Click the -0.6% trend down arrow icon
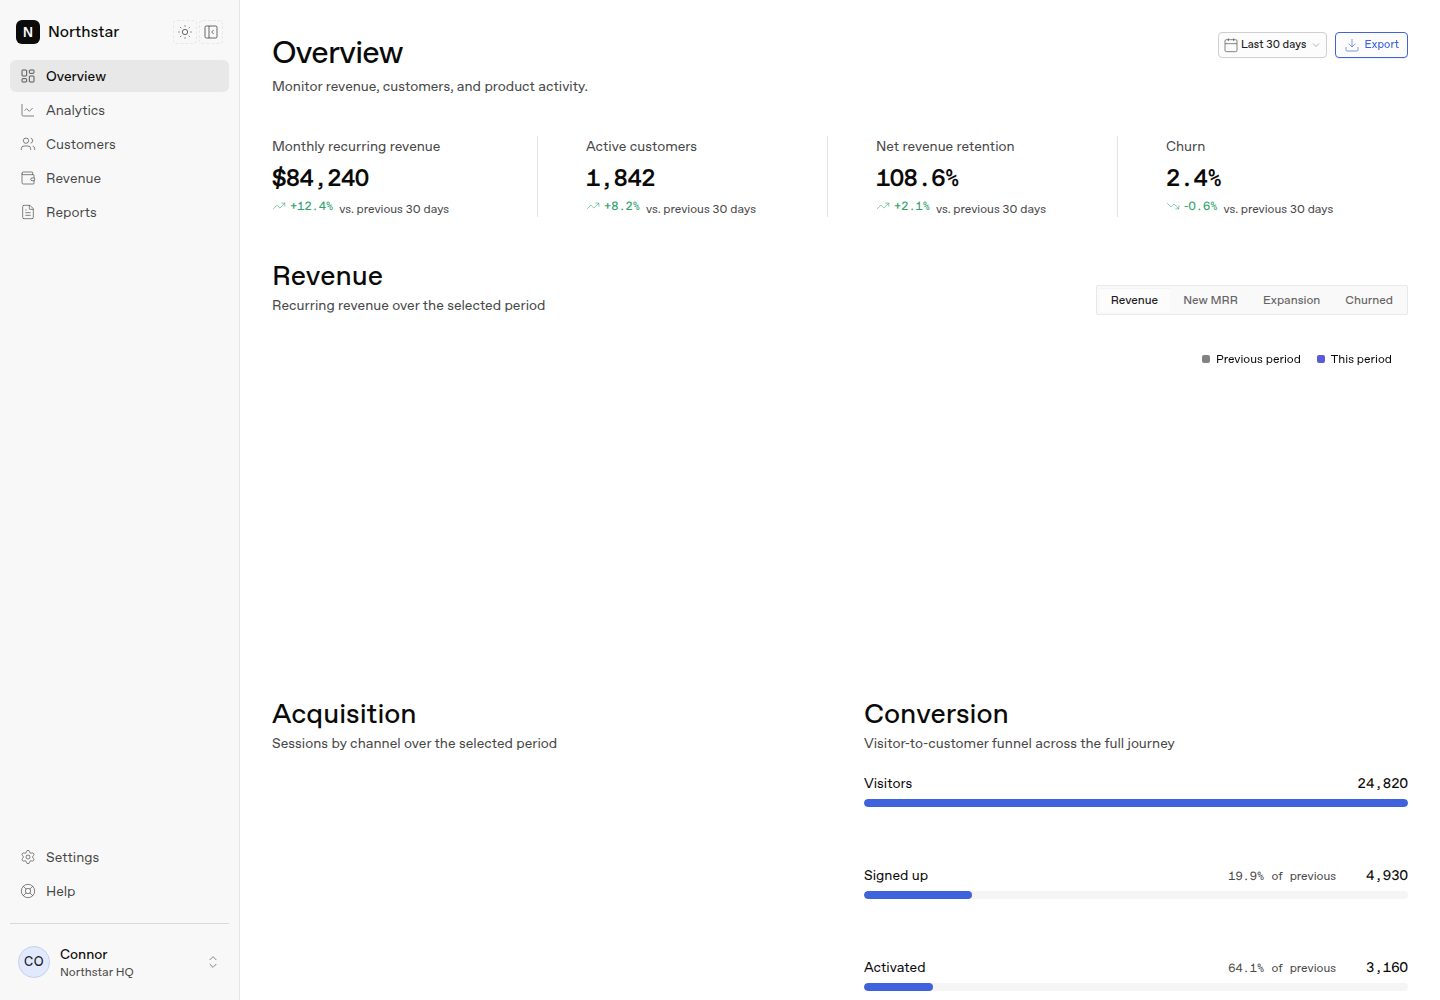The height and width of the screenshot is (1000, 1440). [1173, 206]
